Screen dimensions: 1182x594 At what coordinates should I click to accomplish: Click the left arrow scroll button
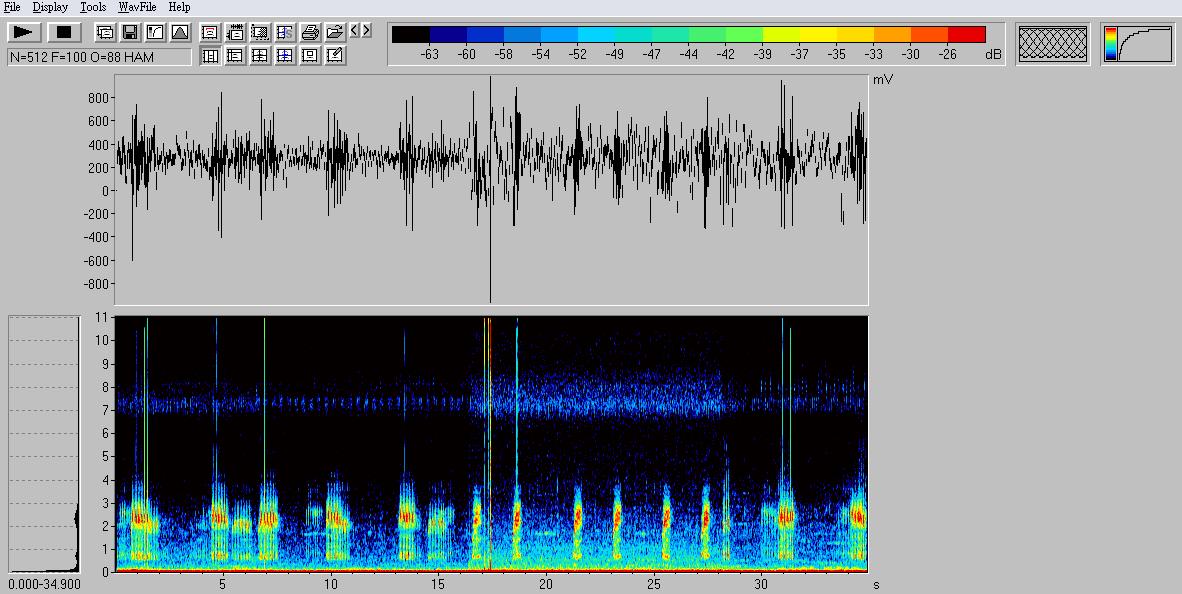(355, 31)
